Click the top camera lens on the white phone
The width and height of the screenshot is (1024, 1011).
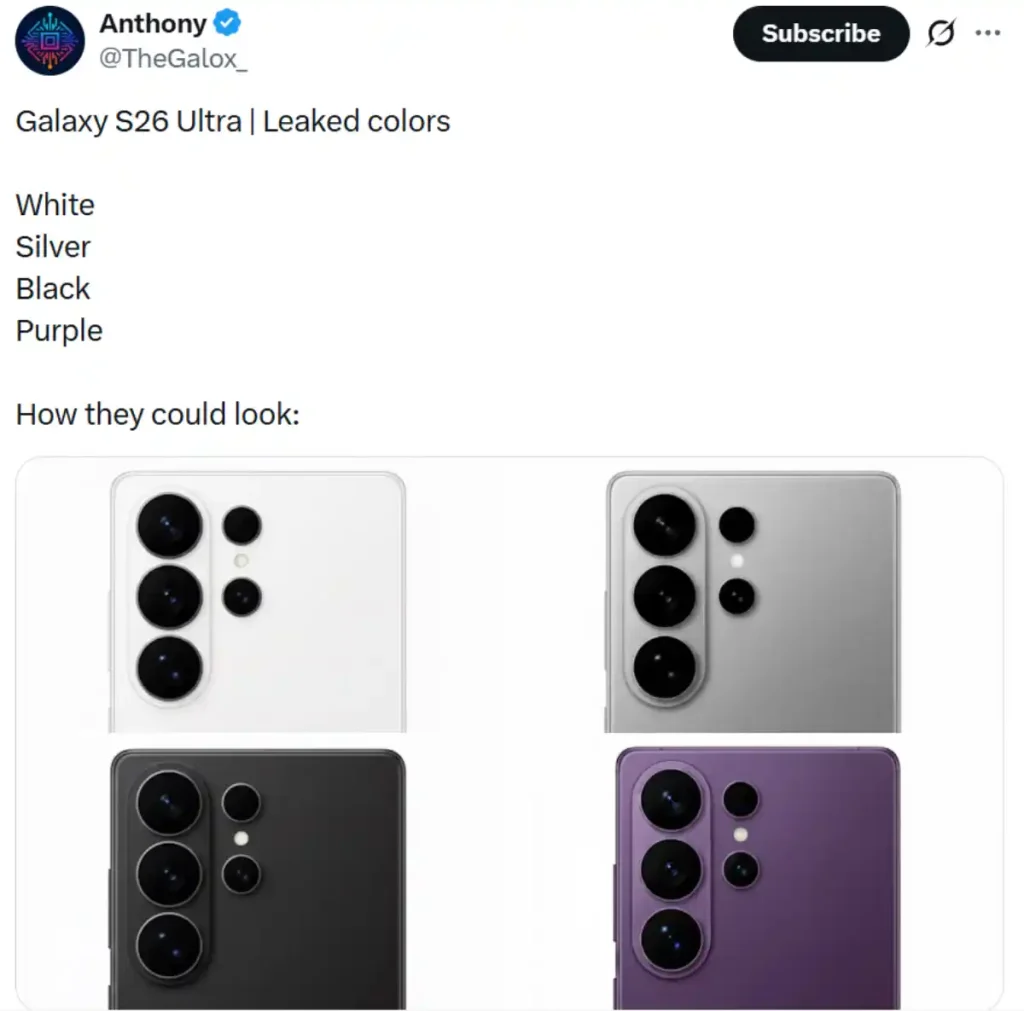pos(170,525)
